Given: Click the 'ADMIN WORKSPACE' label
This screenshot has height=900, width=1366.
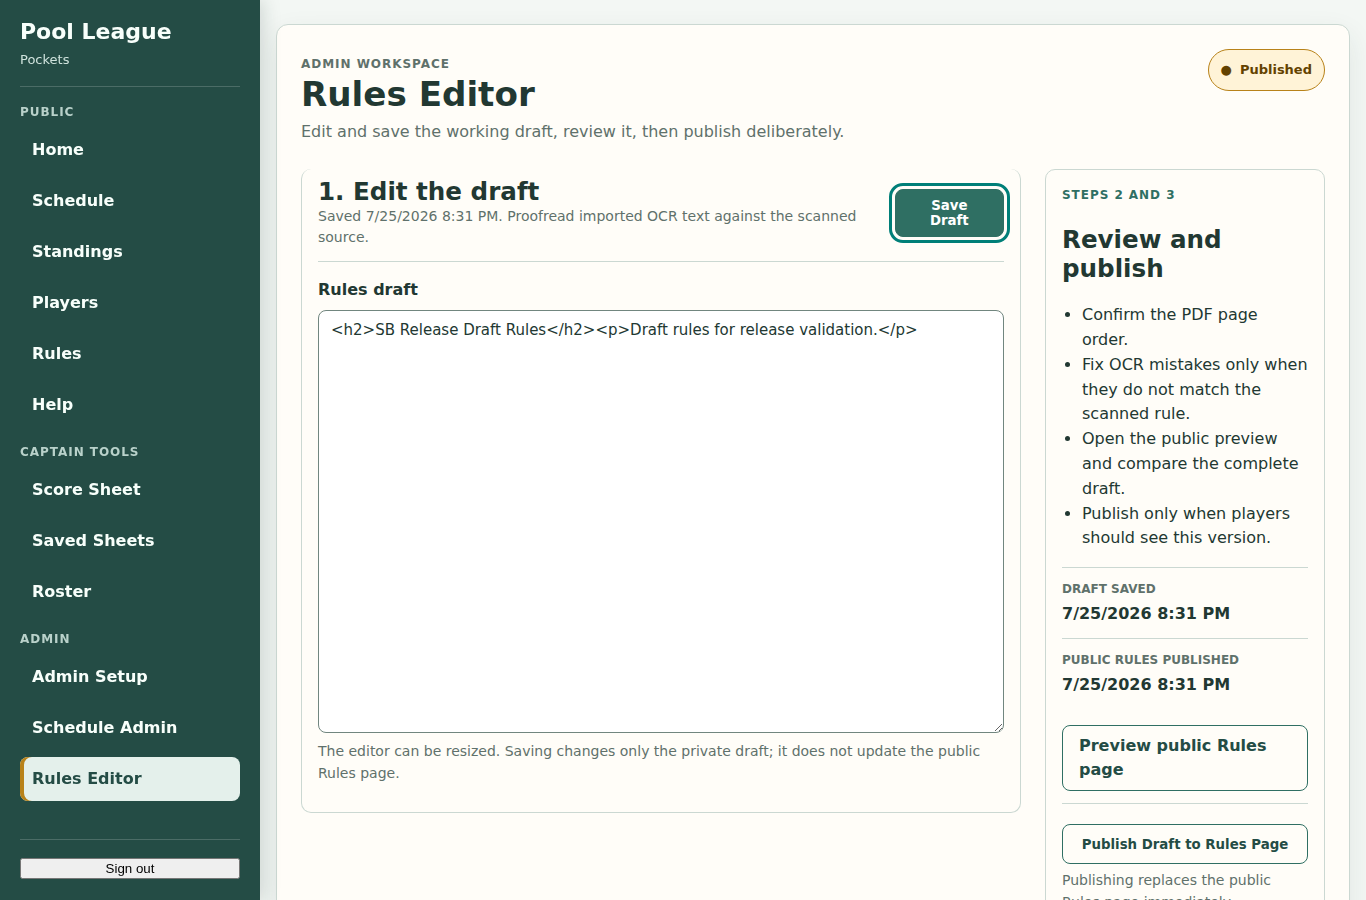Looking at the screenshot, I should (x=375, y=64).
